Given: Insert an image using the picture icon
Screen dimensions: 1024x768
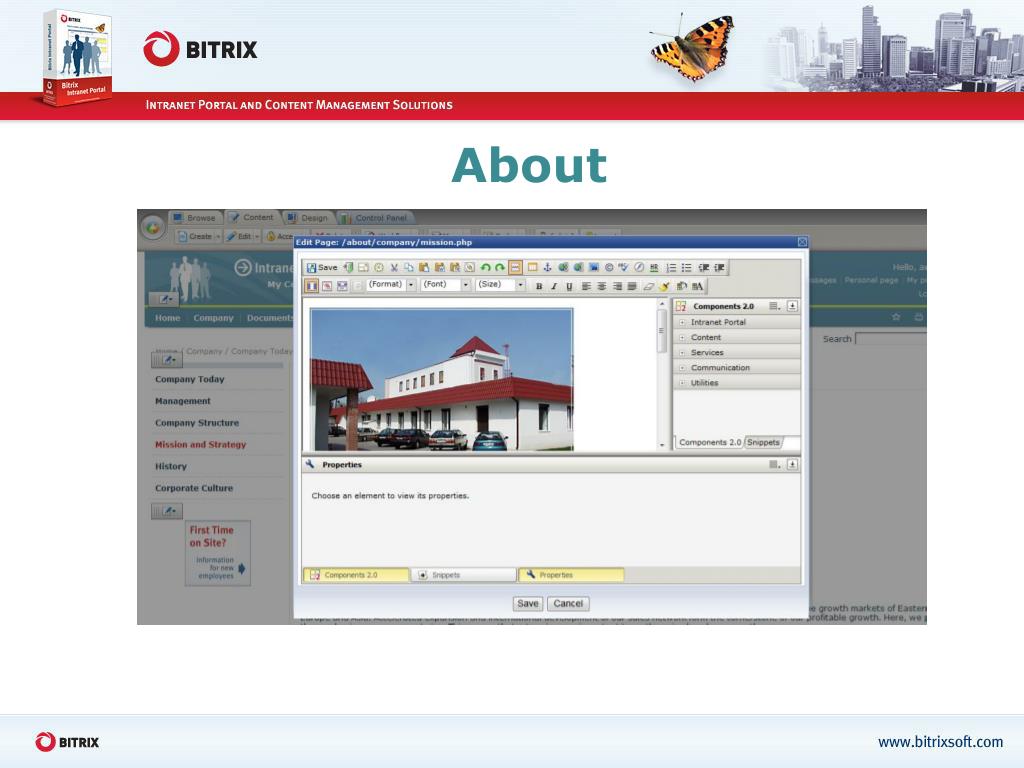Looking at the screenshot, I should [x=594, y=268].
